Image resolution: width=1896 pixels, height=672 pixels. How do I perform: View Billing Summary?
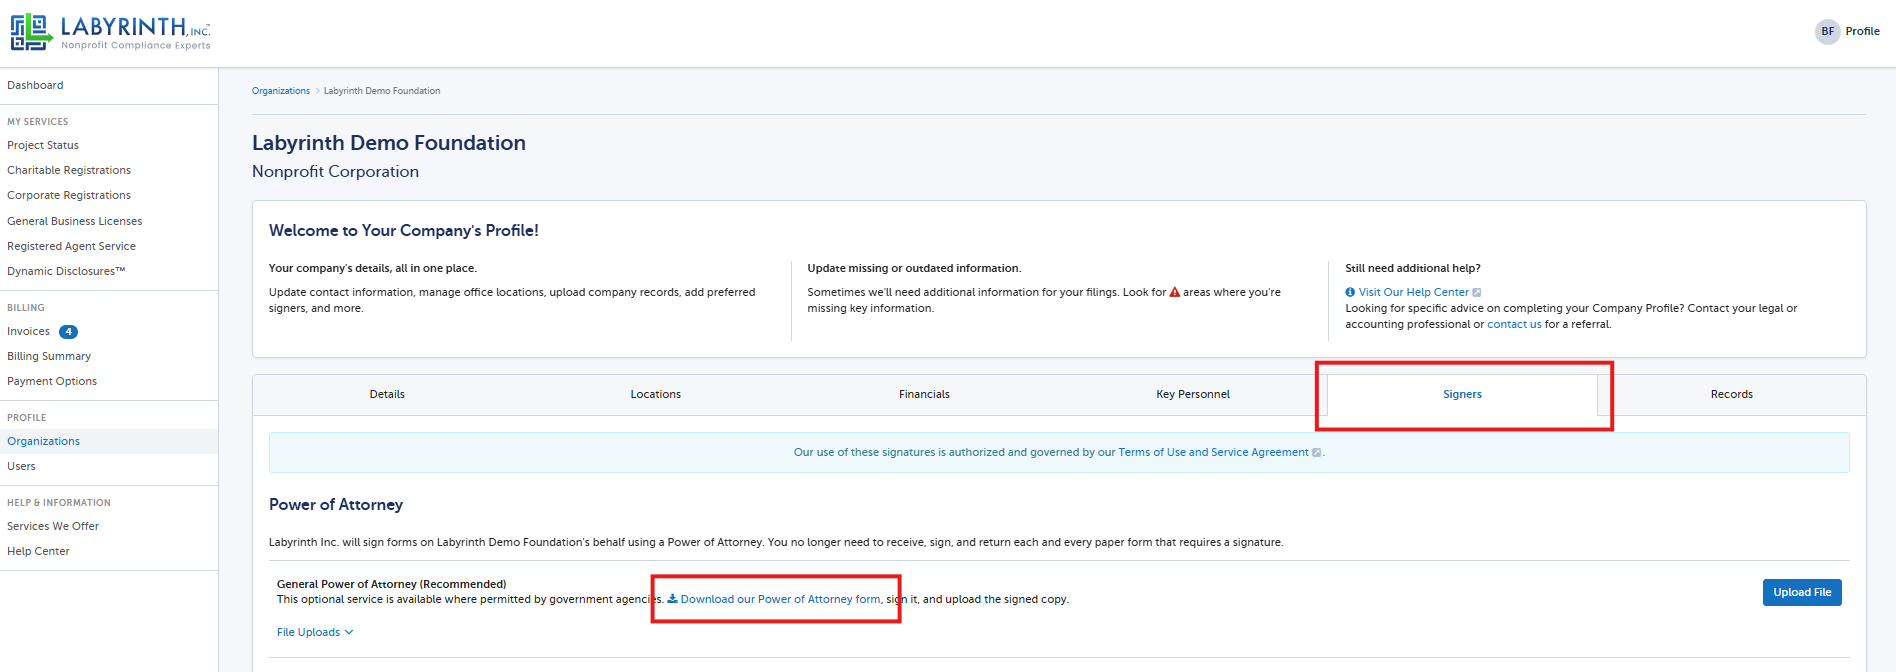(49, 356)
